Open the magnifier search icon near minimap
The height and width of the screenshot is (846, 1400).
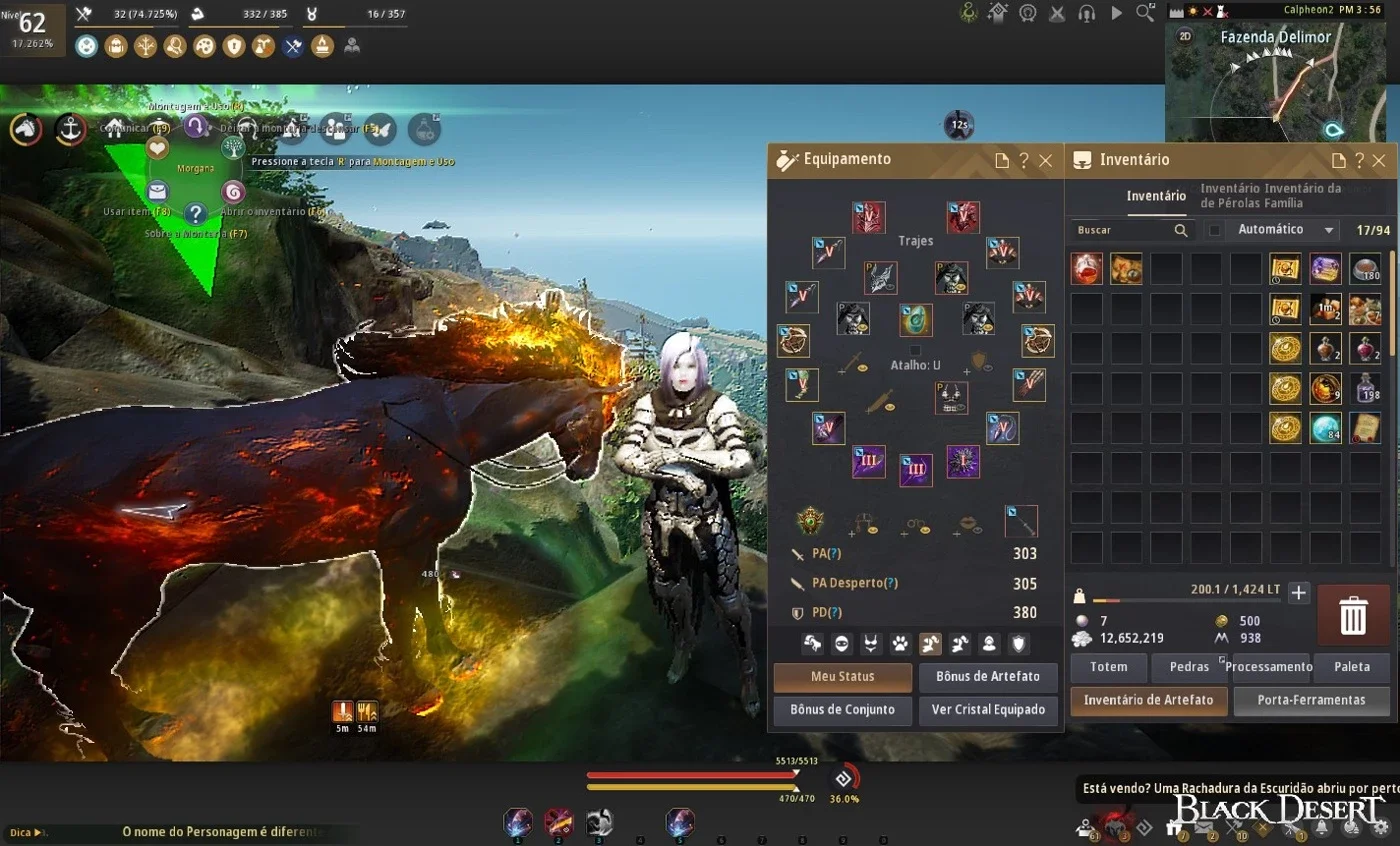pyautogui.click(x=1146, y=13)
